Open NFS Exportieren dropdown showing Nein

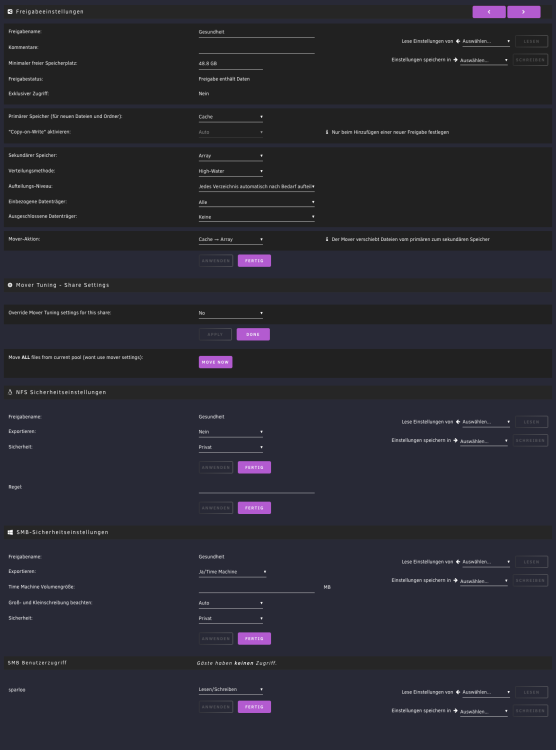pos(231,432)
